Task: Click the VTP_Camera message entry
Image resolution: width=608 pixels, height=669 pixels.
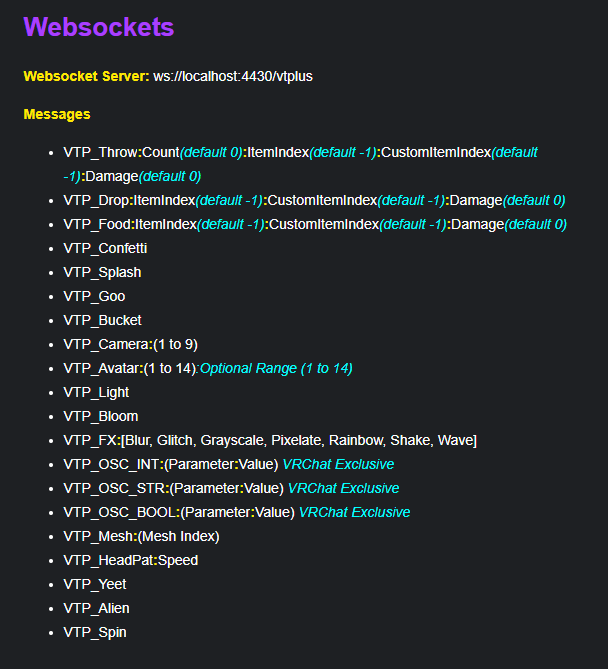Action: pos(130,344)
